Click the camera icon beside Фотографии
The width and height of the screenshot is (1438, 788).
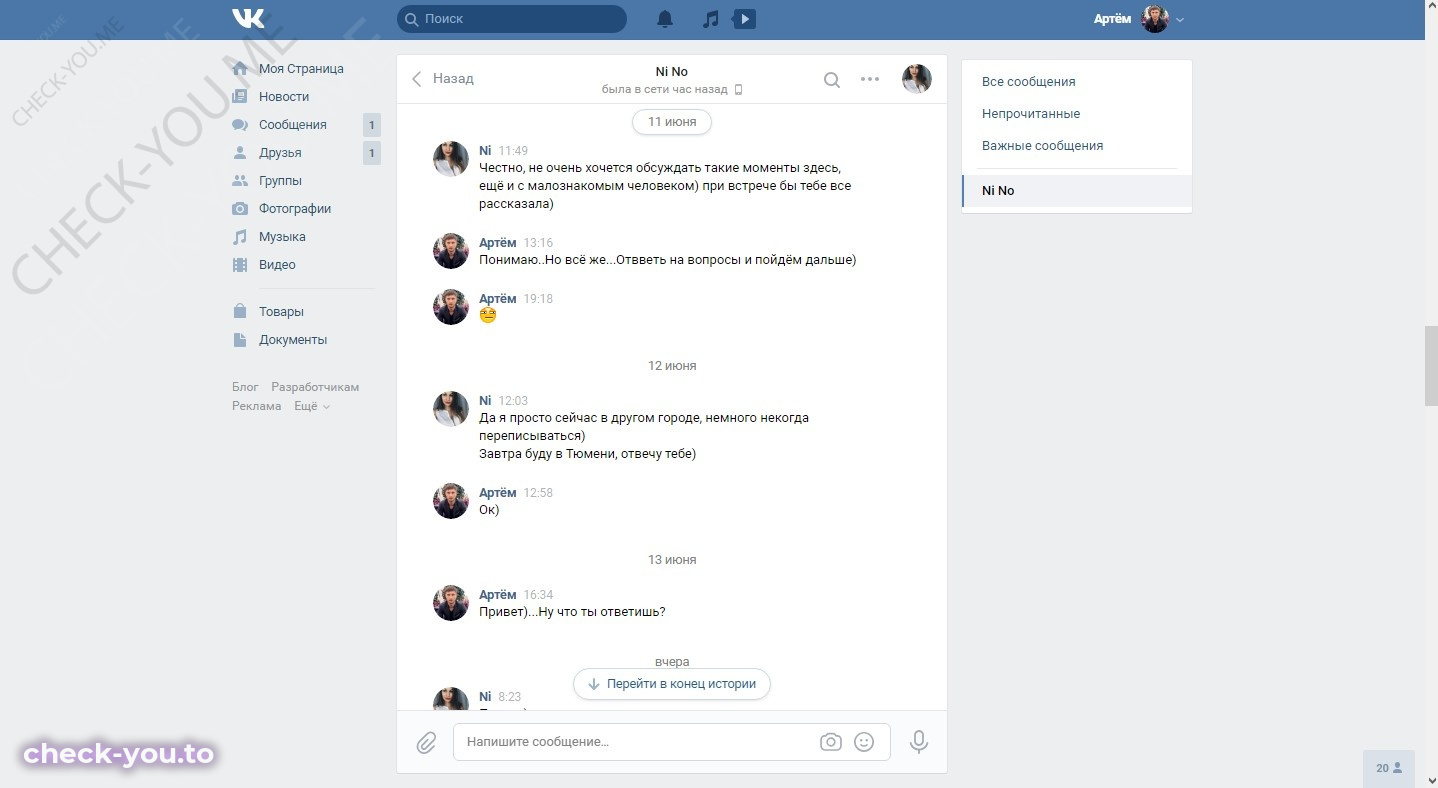(240, 209)
